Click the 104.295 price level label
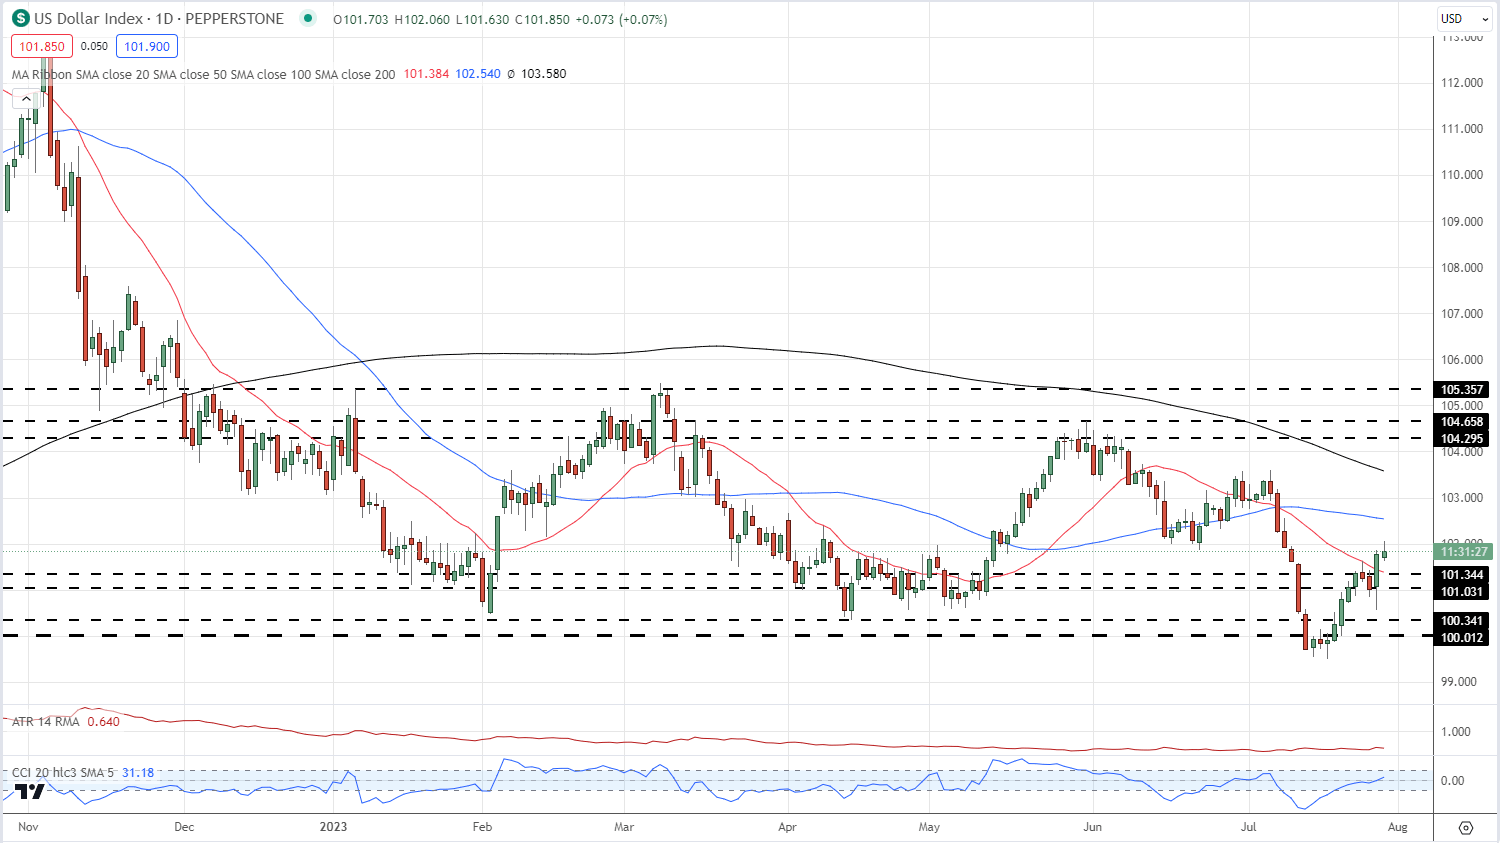This screenshot has height=843, width=1500. [1462, 439]
